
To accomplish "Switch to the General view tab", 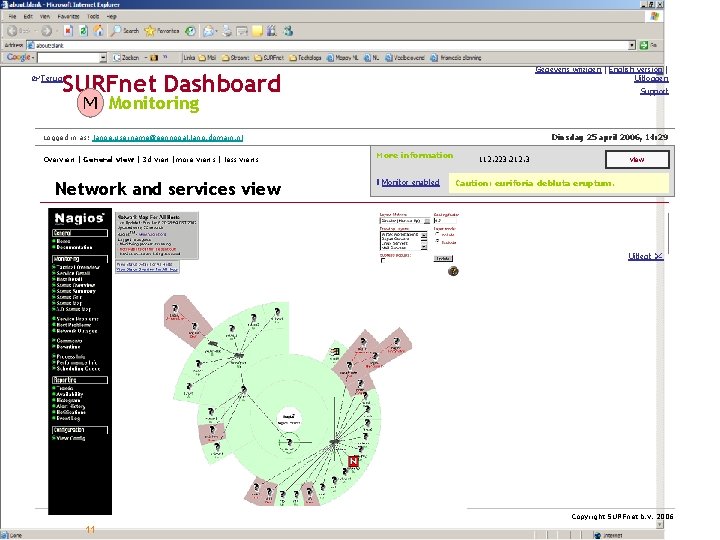I will (108, 159).
